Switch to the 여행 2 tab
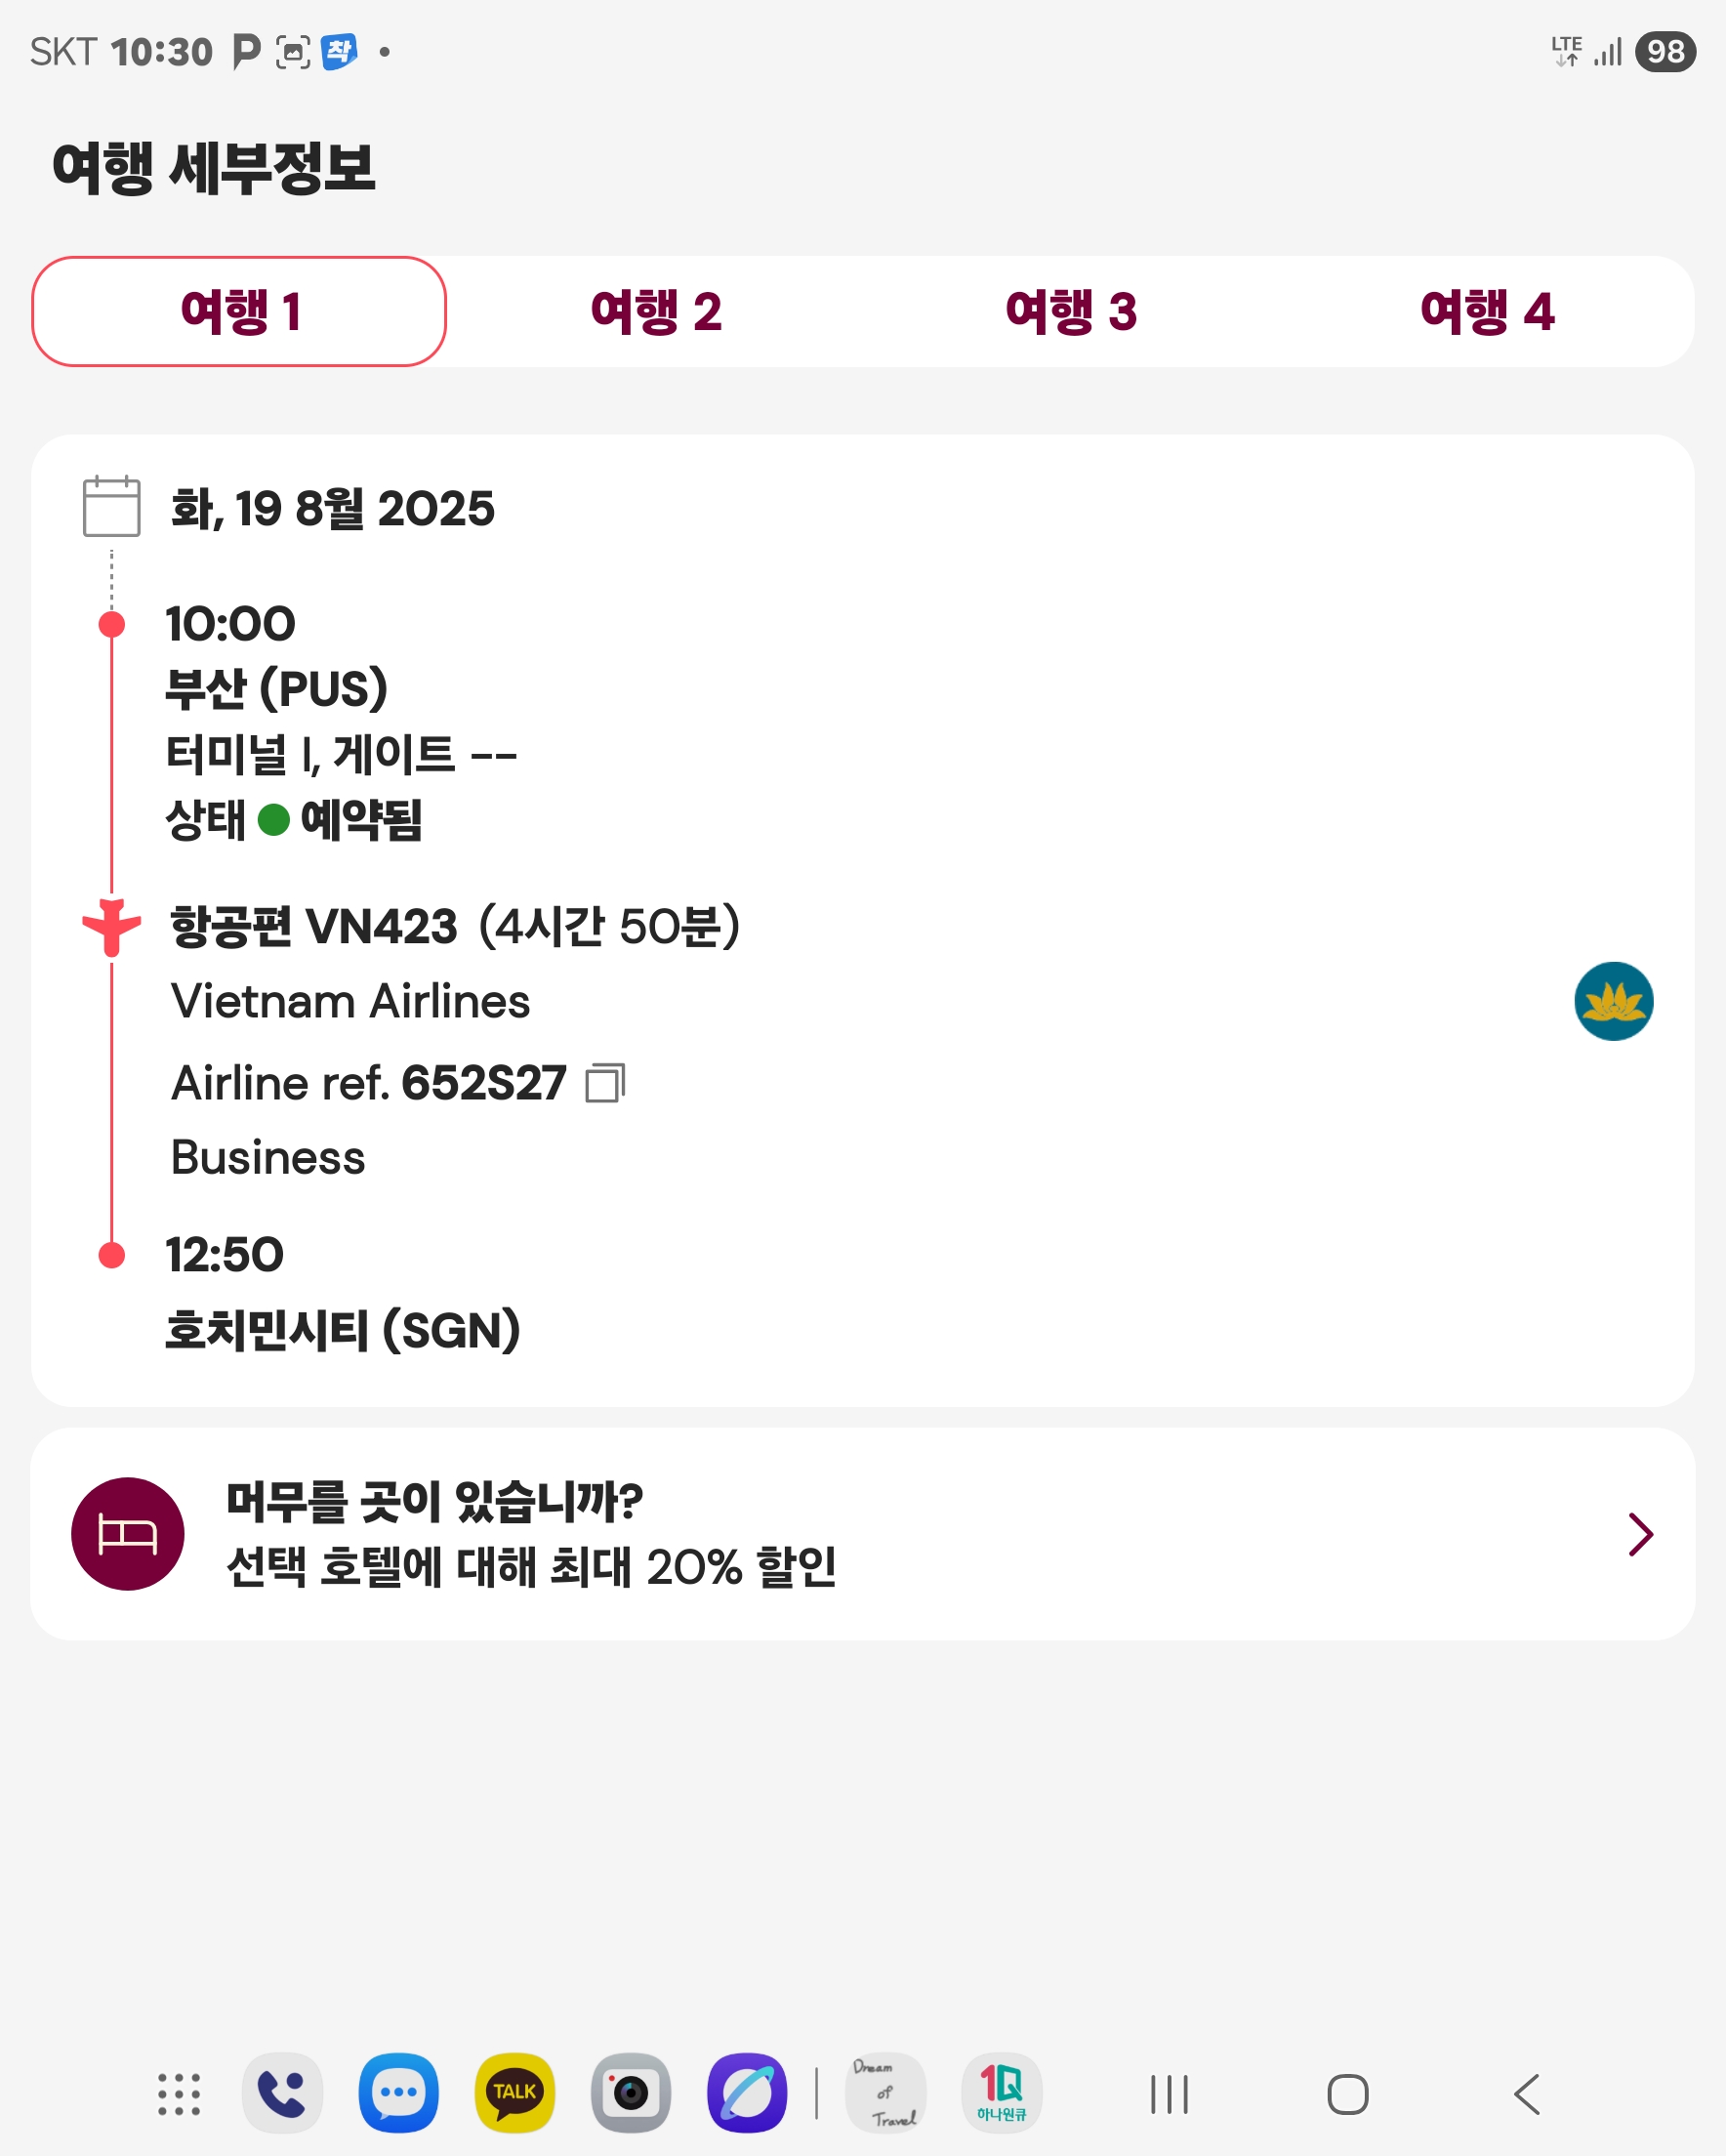This screenshot has width=1726, height=2156. (656, 312)
